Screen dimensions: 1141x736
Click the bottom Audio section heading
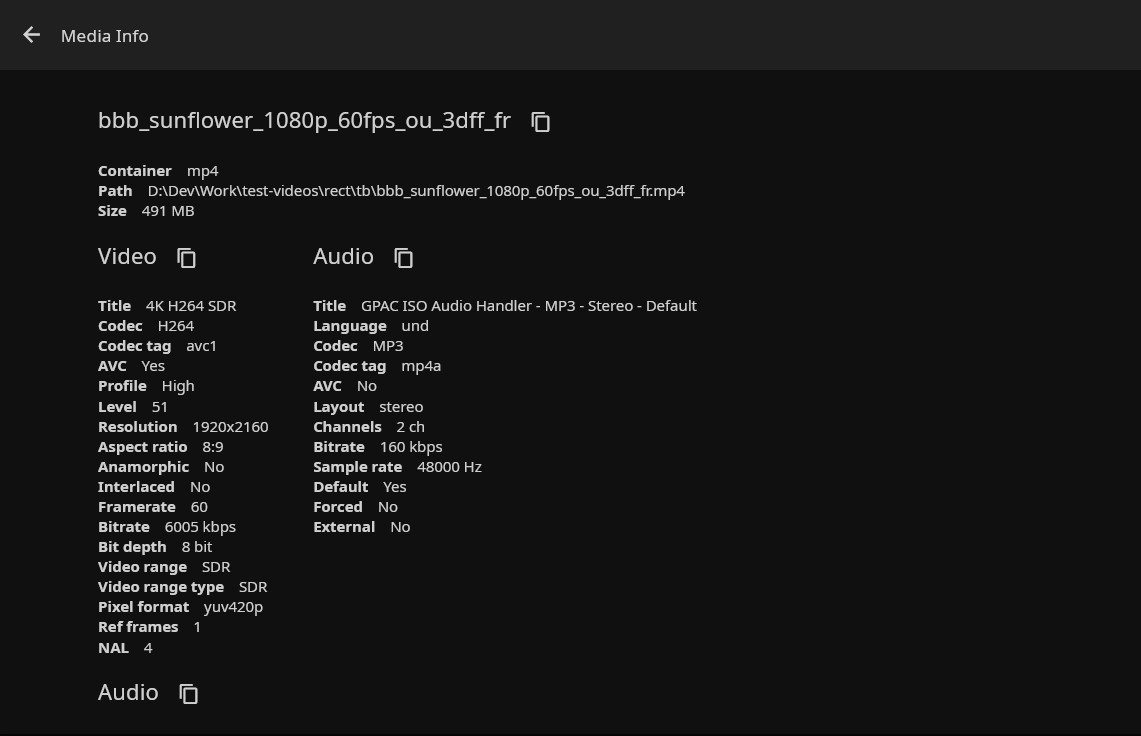[128, 693]
